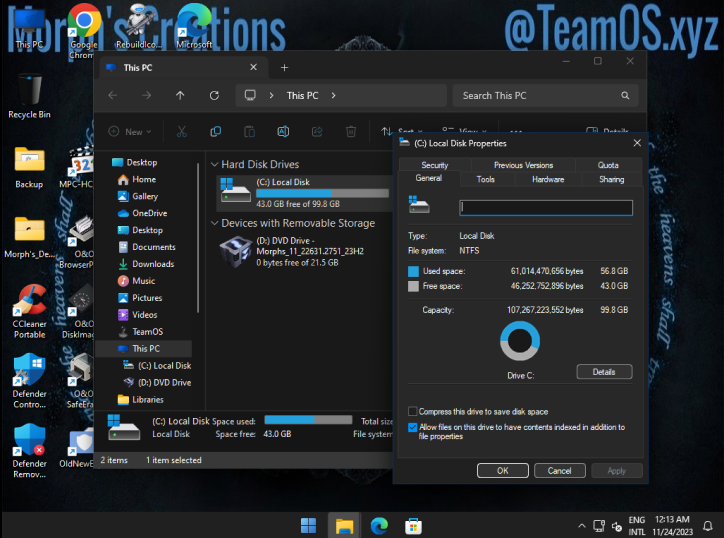
Task: Go back with the left arrow button
Action: click(113, 96)
